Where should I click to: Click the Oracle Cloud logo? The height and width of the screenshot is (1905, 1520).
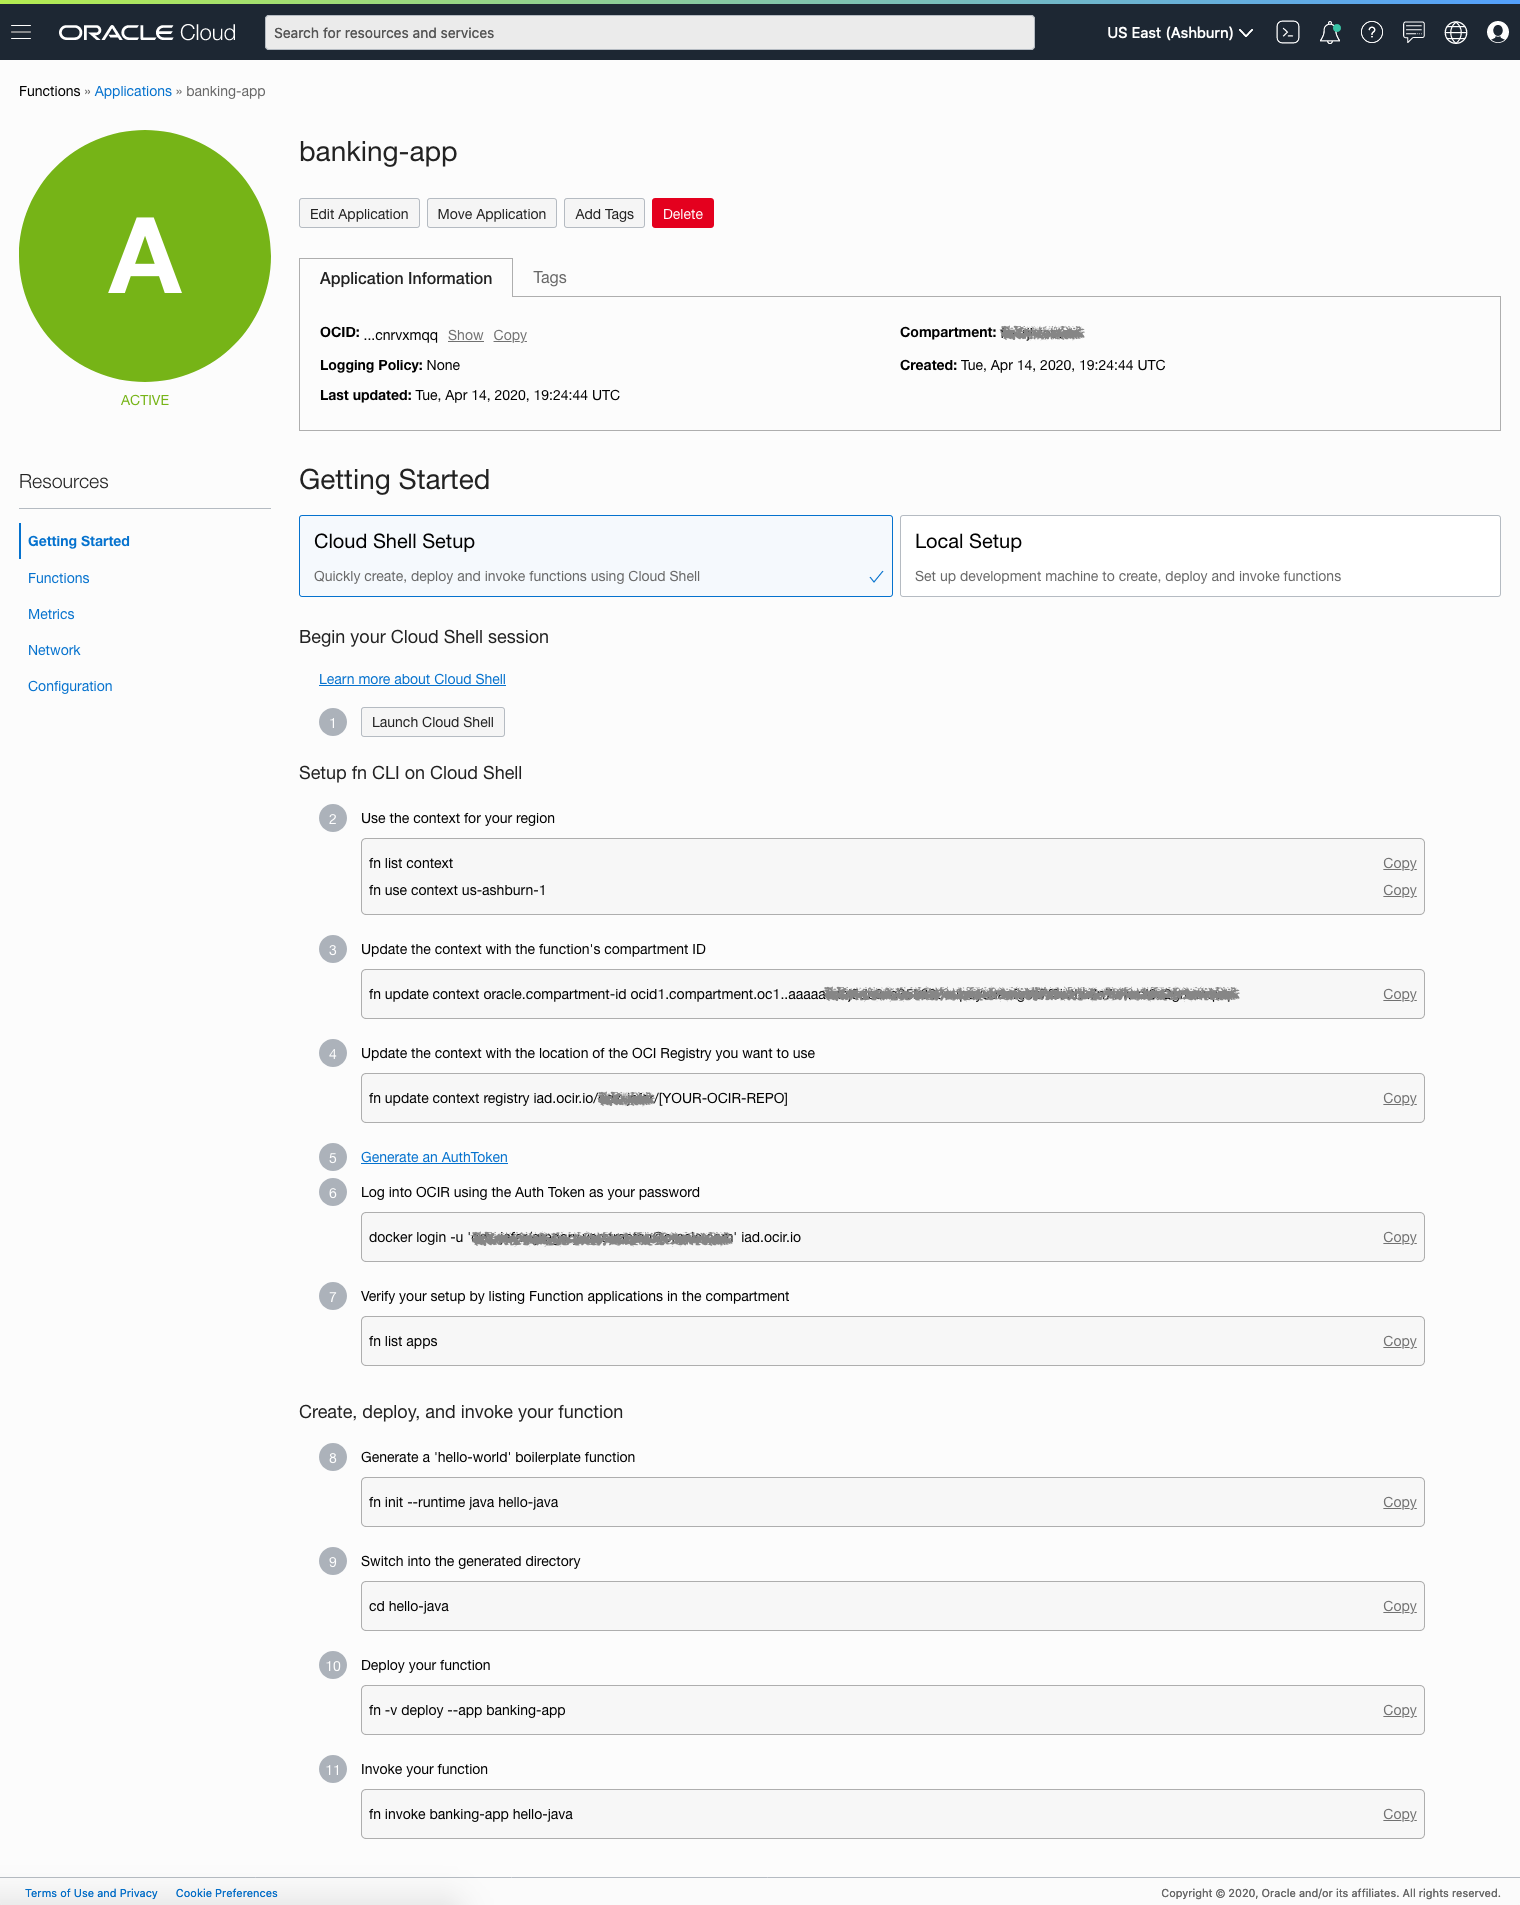click(x=147, y=33)
